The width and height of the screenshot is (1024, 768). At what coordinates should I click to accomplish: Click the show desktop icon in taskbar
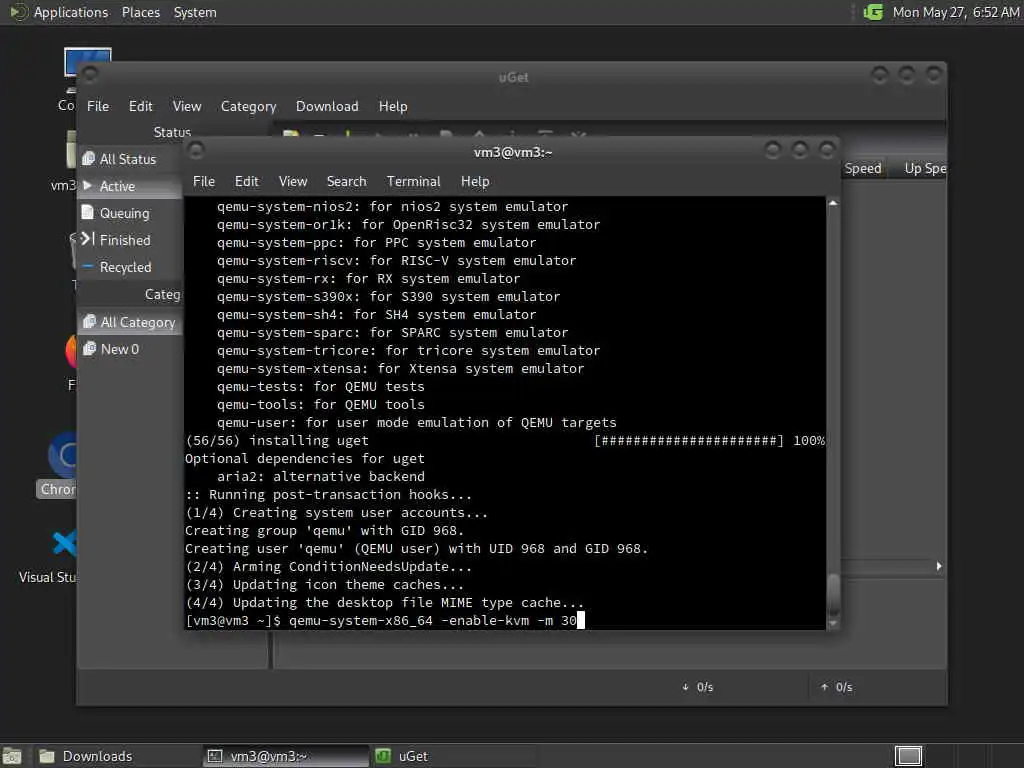[x=12, y=757]
